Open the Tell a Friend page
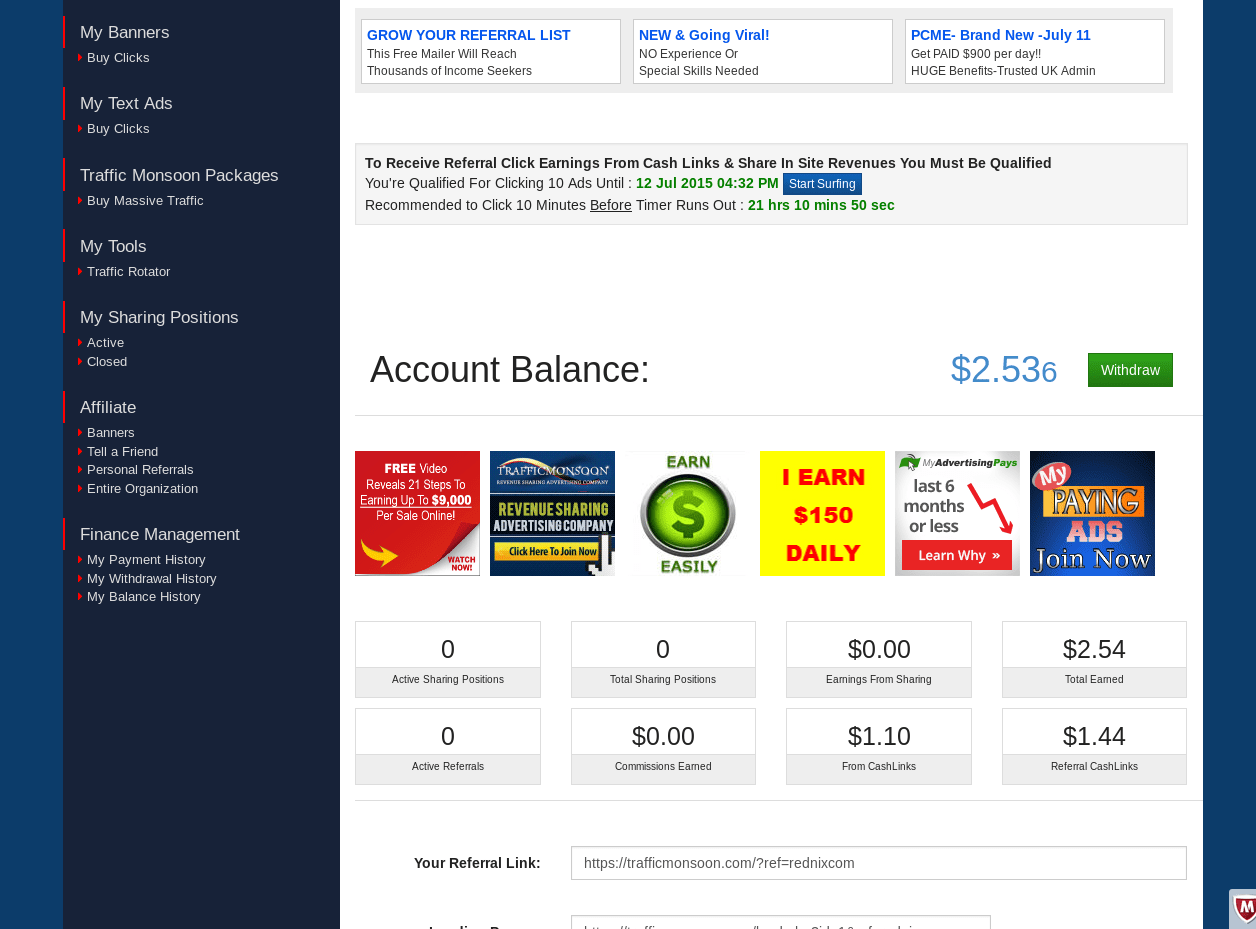The height and width of the screenshot is (929, 1256). (122, 452)
